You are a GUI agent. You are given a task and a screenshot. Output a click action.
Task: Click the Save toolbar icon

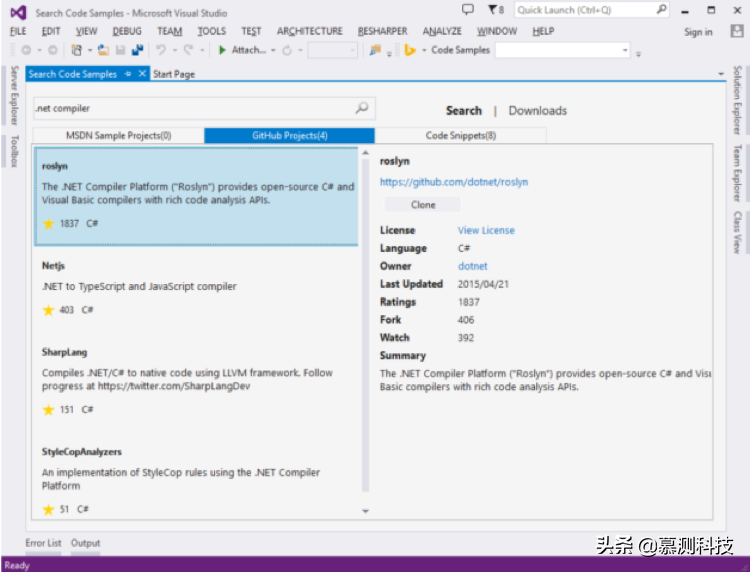121,50
